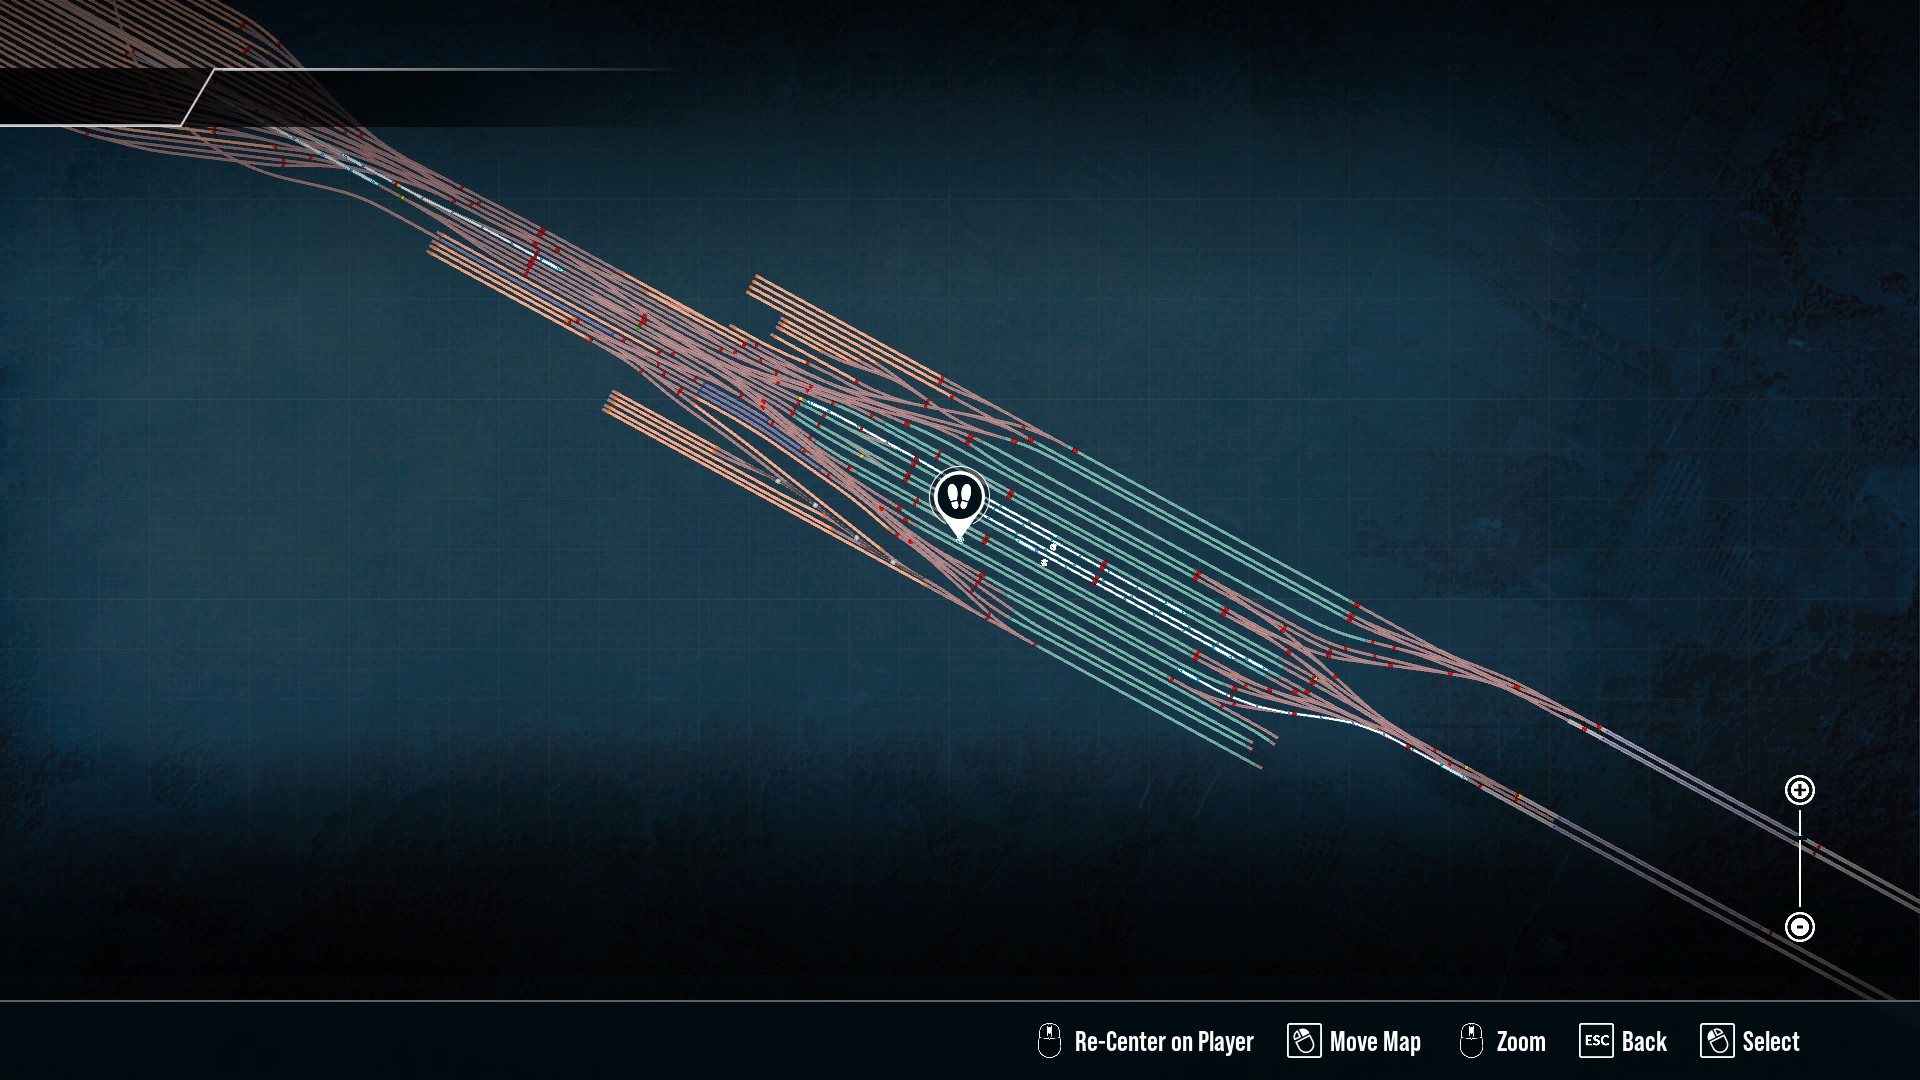
Task: Click the platform 5 number marker
Action: point(1044,562)
